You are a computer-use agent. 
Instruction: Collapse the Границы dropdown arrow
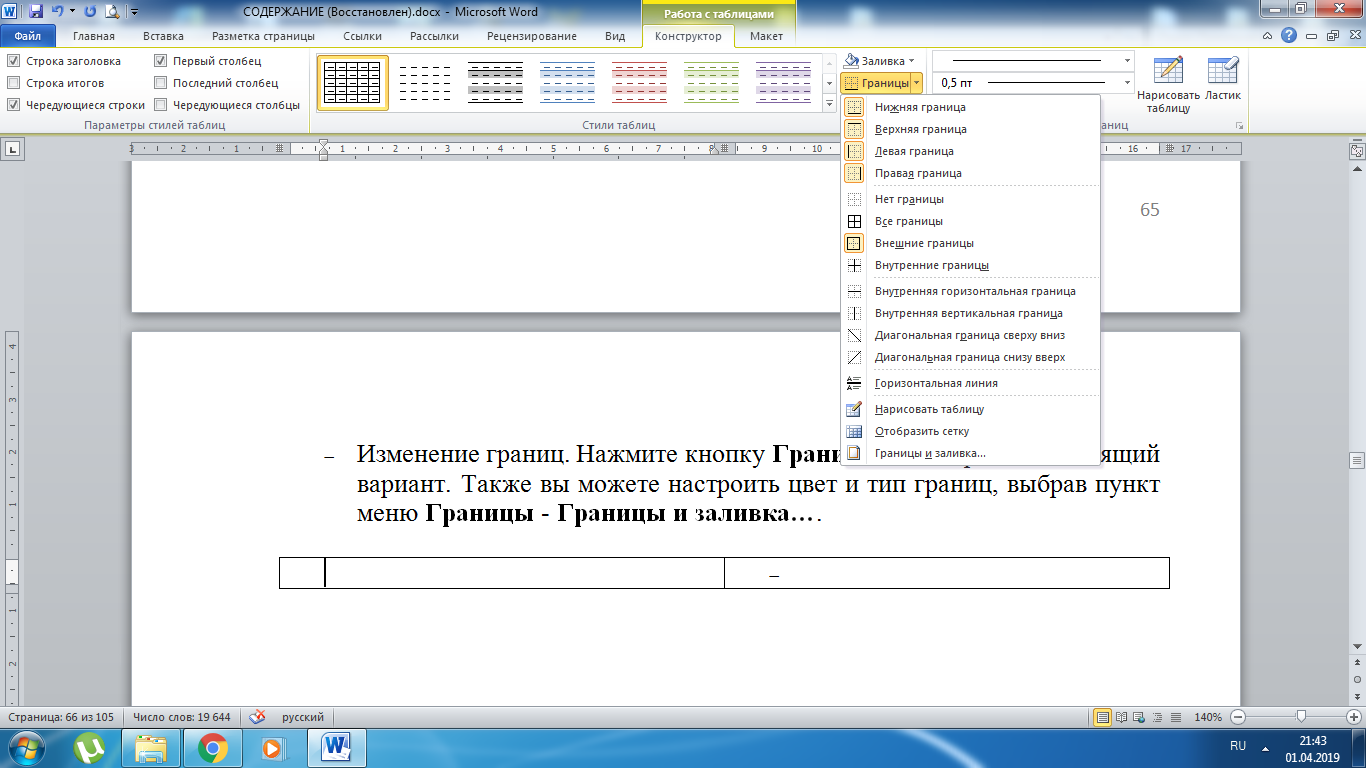coord(915,83)
